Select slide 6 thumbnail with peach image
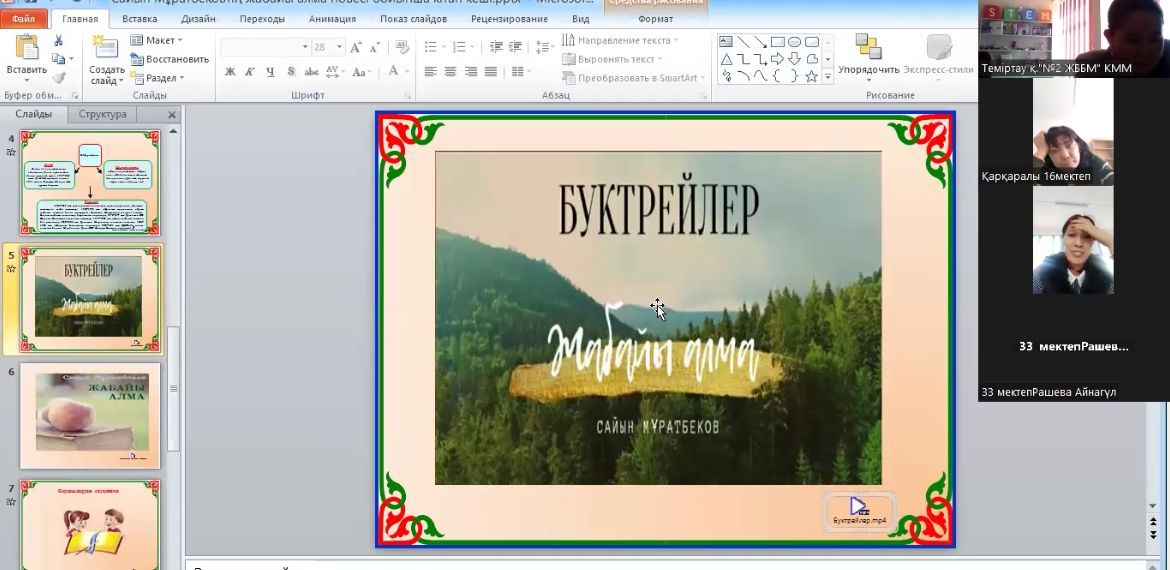 pos(90,415)
